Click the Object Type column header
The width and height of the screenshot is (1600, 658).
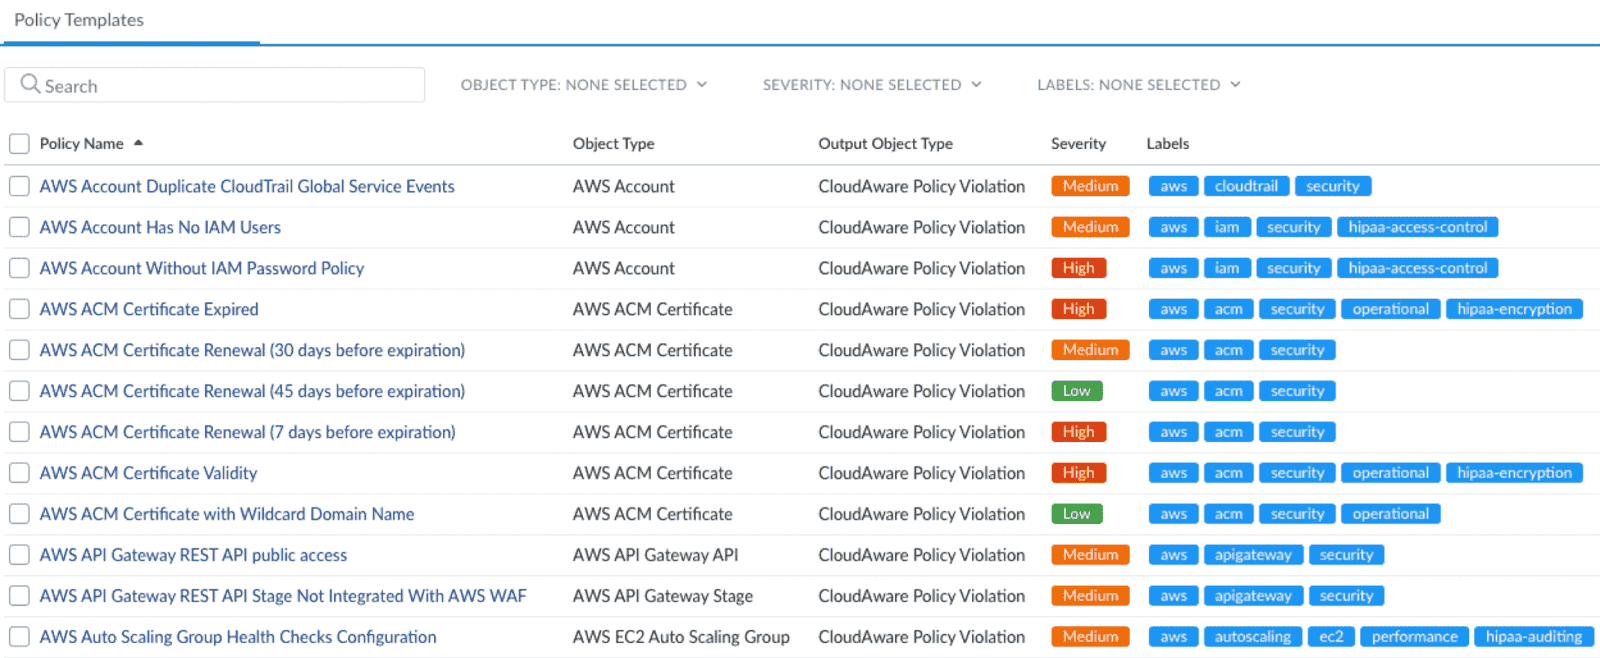[x=613, y=144]
